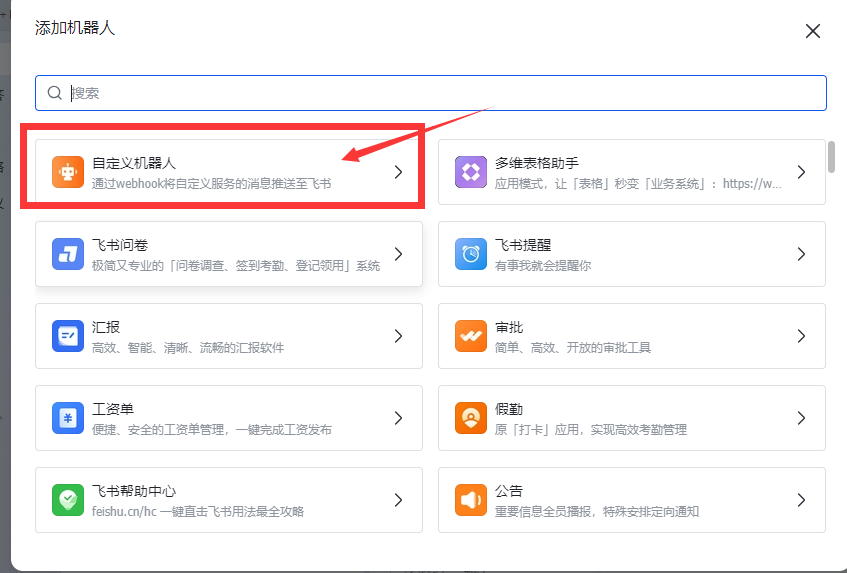The width and height of the screenshot is (847, 573).
Task: Select the 飞书问卷 title text
Action: click(x=120, y=245)
